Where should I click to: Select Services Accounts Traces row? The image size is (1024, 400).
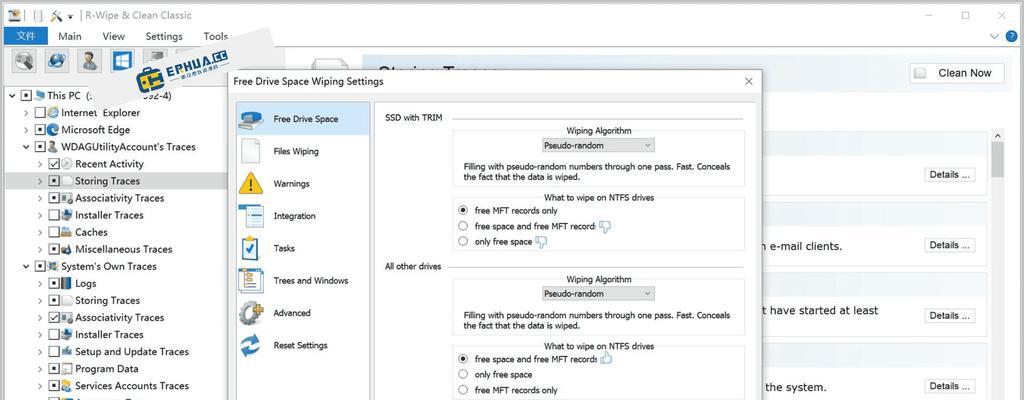click(116, 386)
